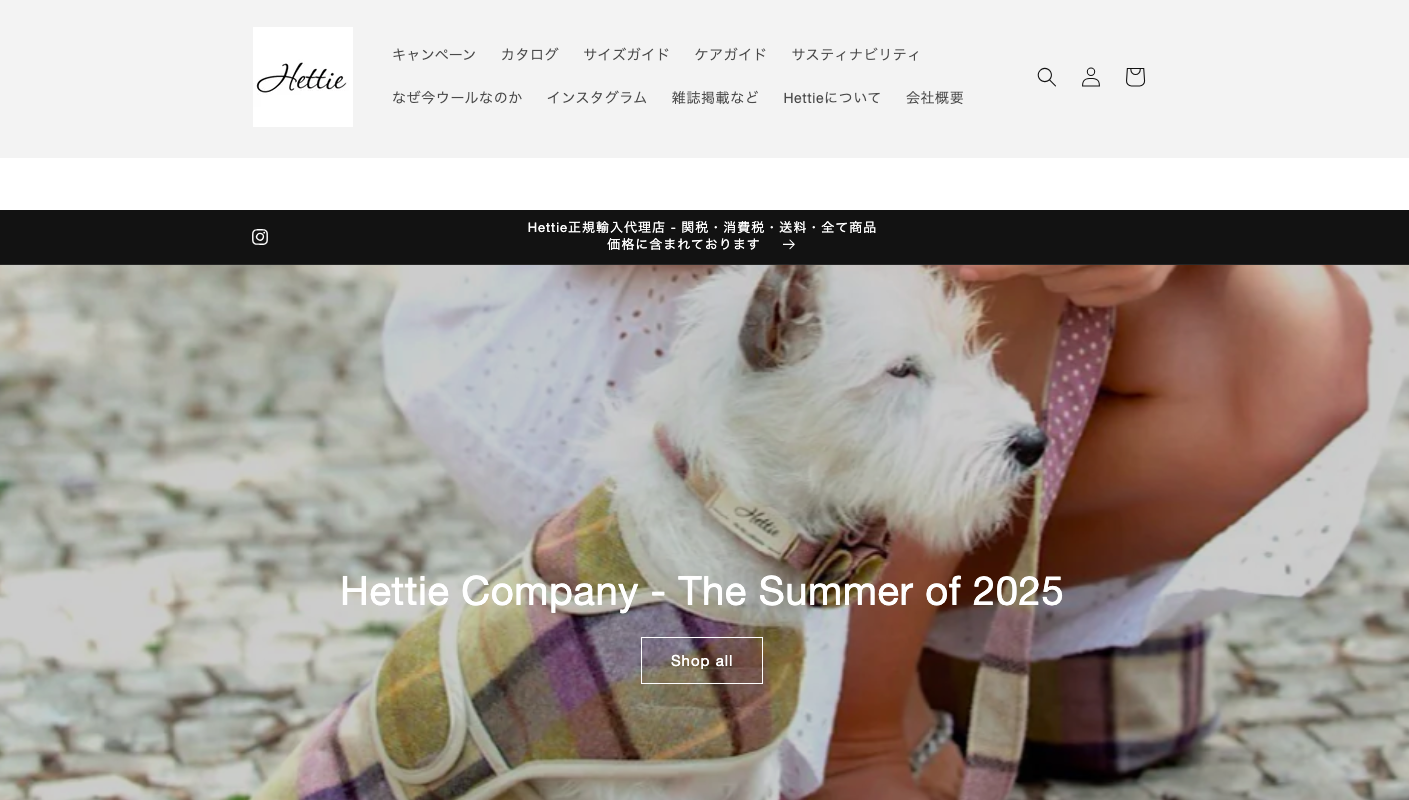Open the なぜ今ウールなのか menu item
The width and height of the screenshot is (1409, 800).
click(457, 98)
